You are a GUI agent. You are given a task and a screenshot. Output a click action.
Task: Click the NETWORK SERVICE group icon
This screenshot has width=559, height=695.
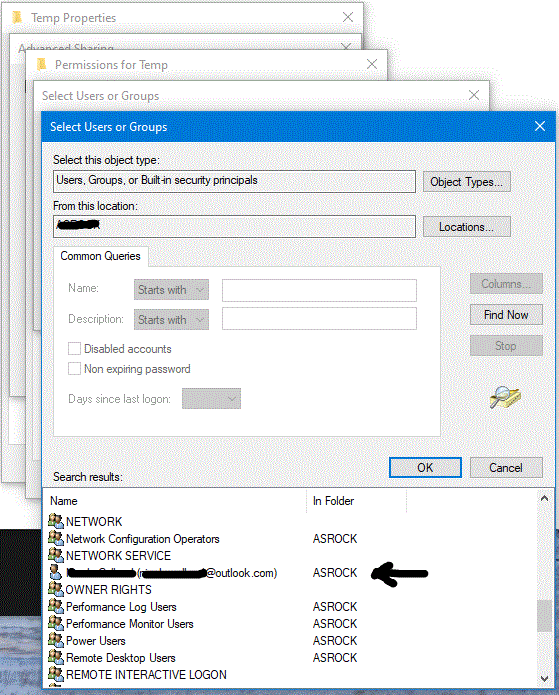pos(55,555)
